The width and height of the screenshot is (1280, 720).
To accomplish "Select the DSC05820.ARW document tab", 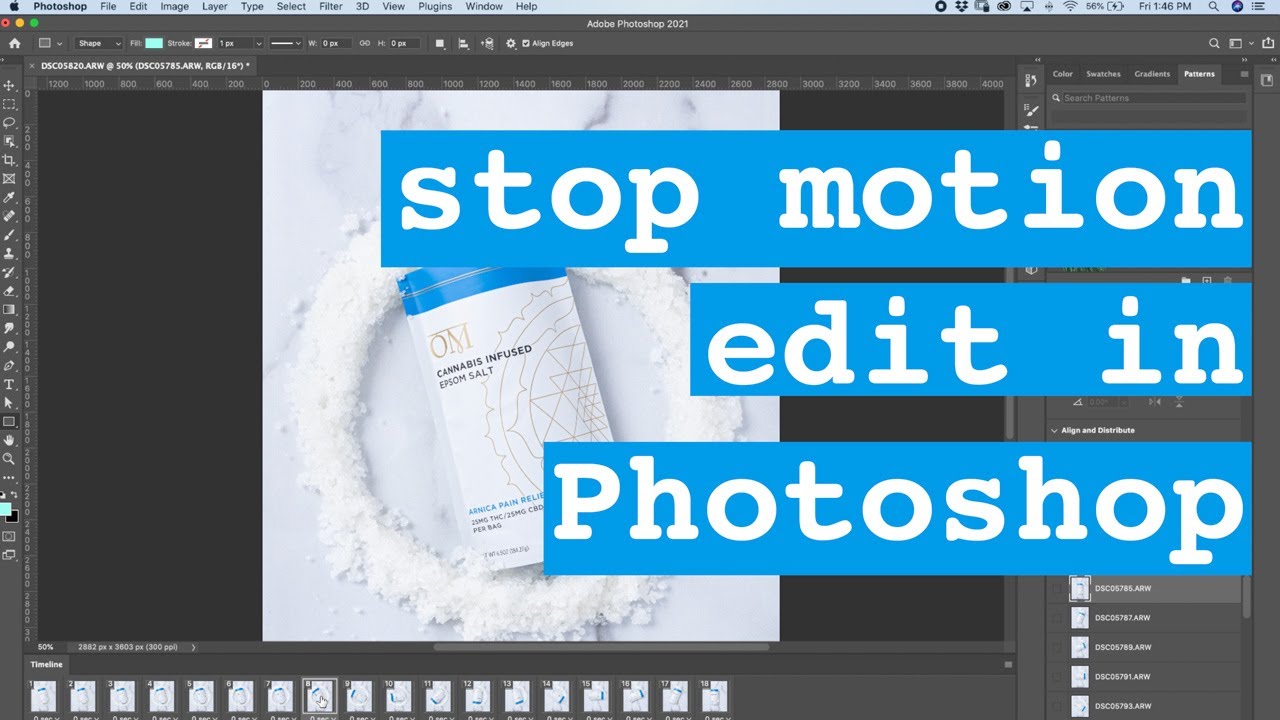I will point(146,66).
